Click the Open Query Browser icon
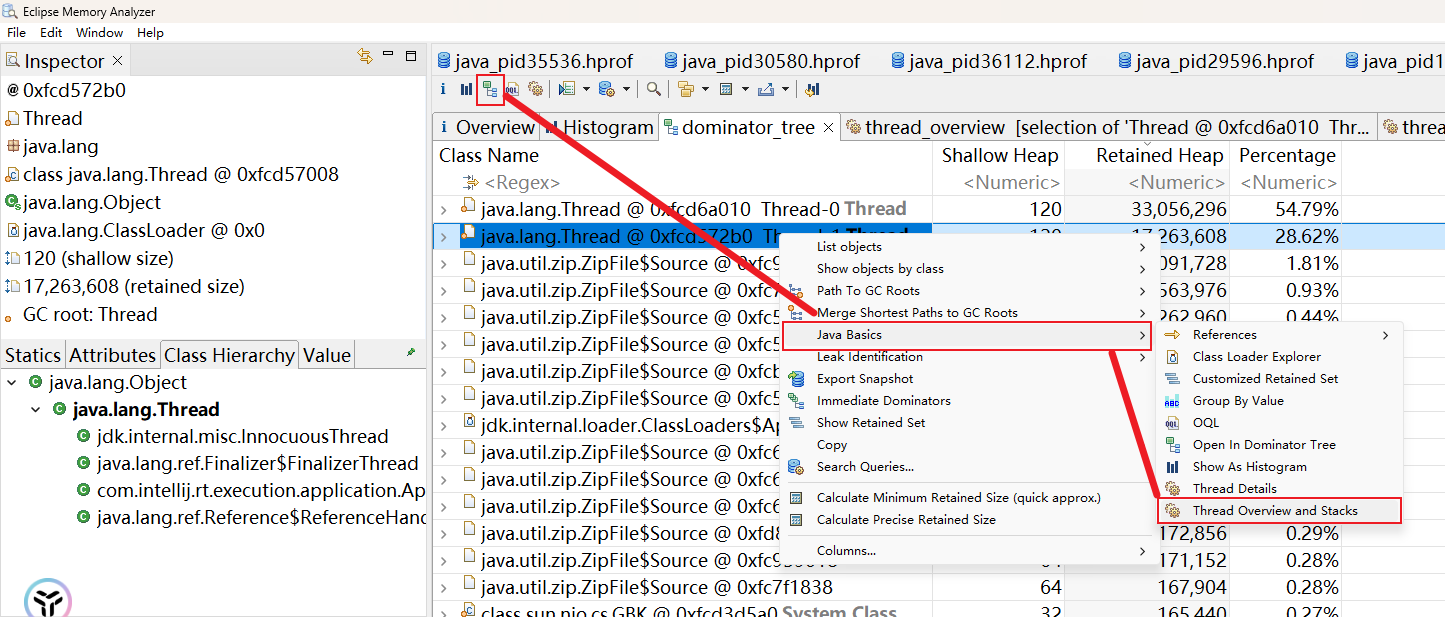Screen dimensions: 1445x617 pyautogui.click(x=606, y=89)
